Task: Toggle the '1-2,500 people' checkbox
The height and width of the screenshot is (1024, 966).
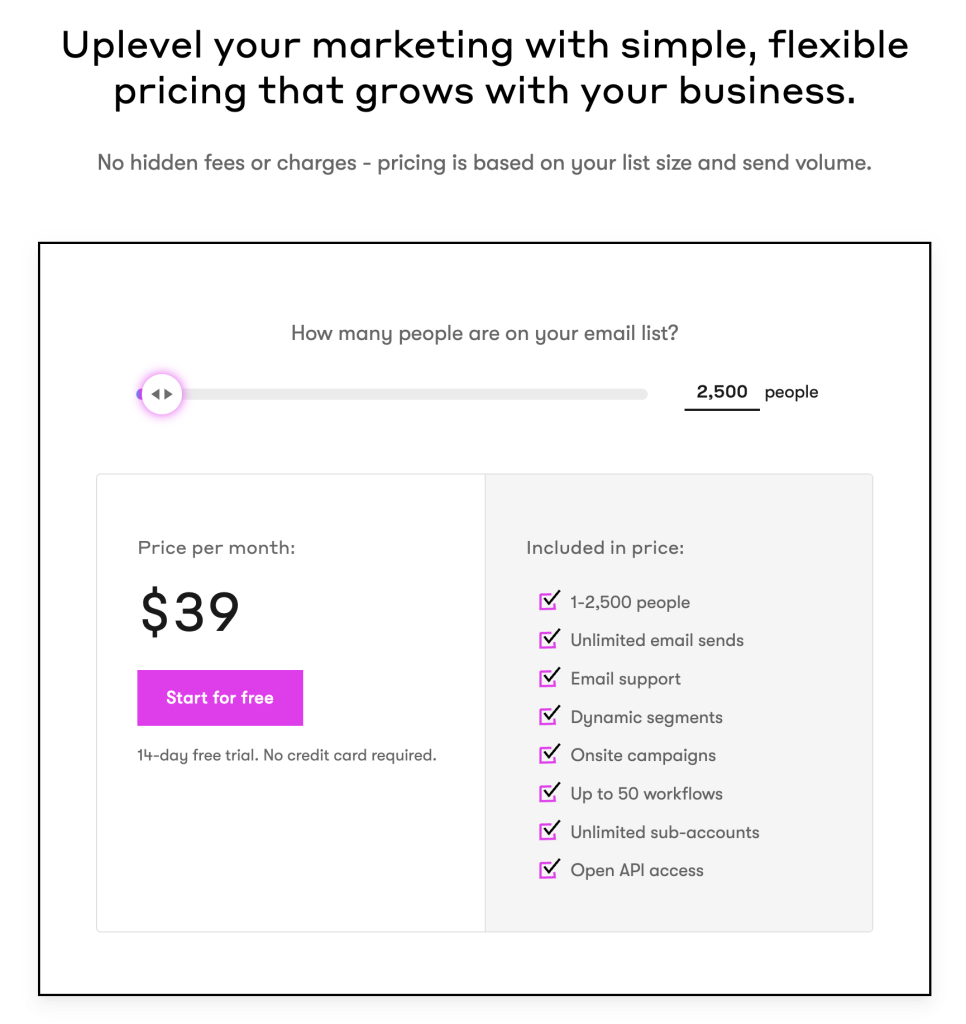Action: (548, 601)
